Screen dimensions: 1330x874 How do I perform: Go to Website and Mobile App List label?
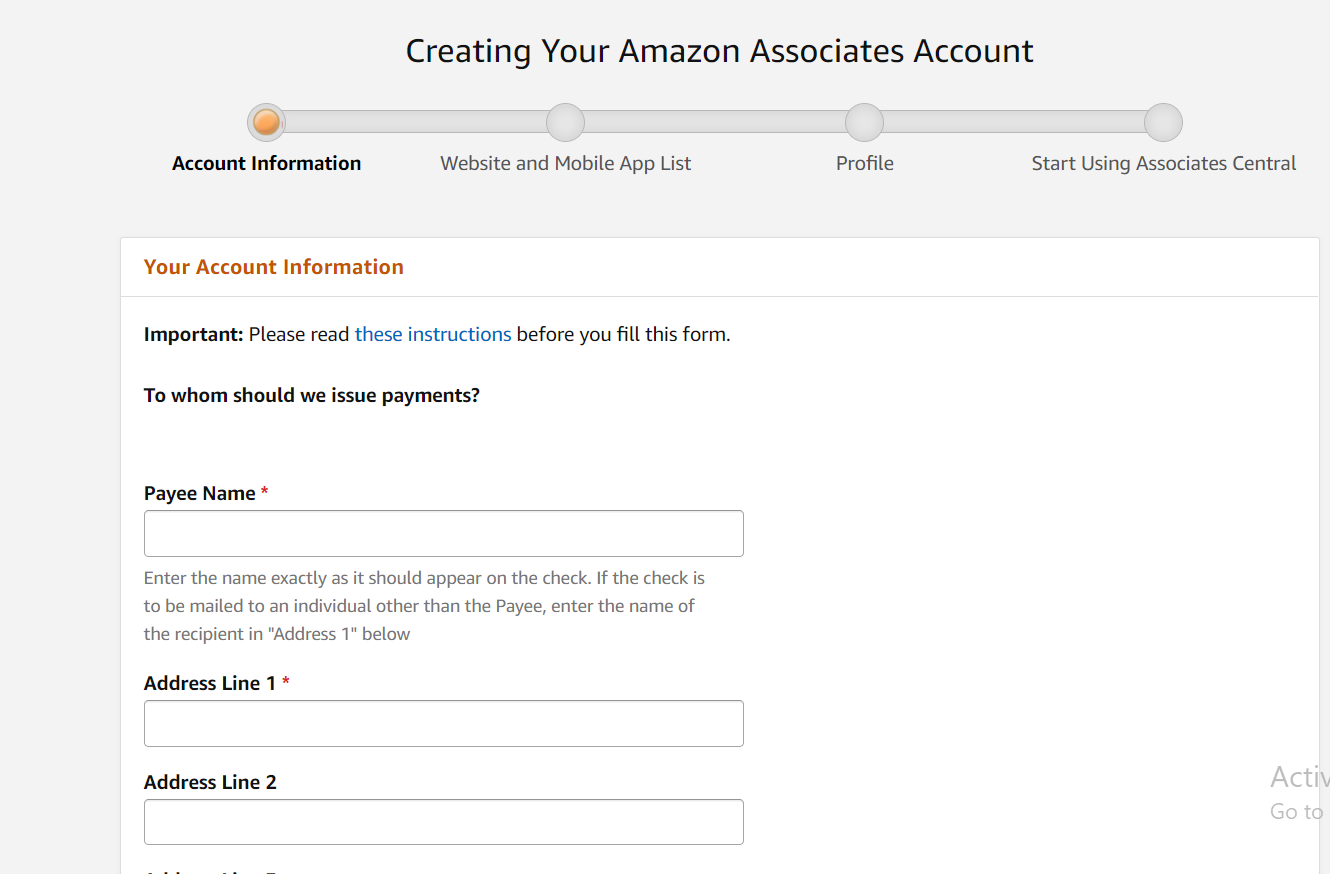click(565, 163)
